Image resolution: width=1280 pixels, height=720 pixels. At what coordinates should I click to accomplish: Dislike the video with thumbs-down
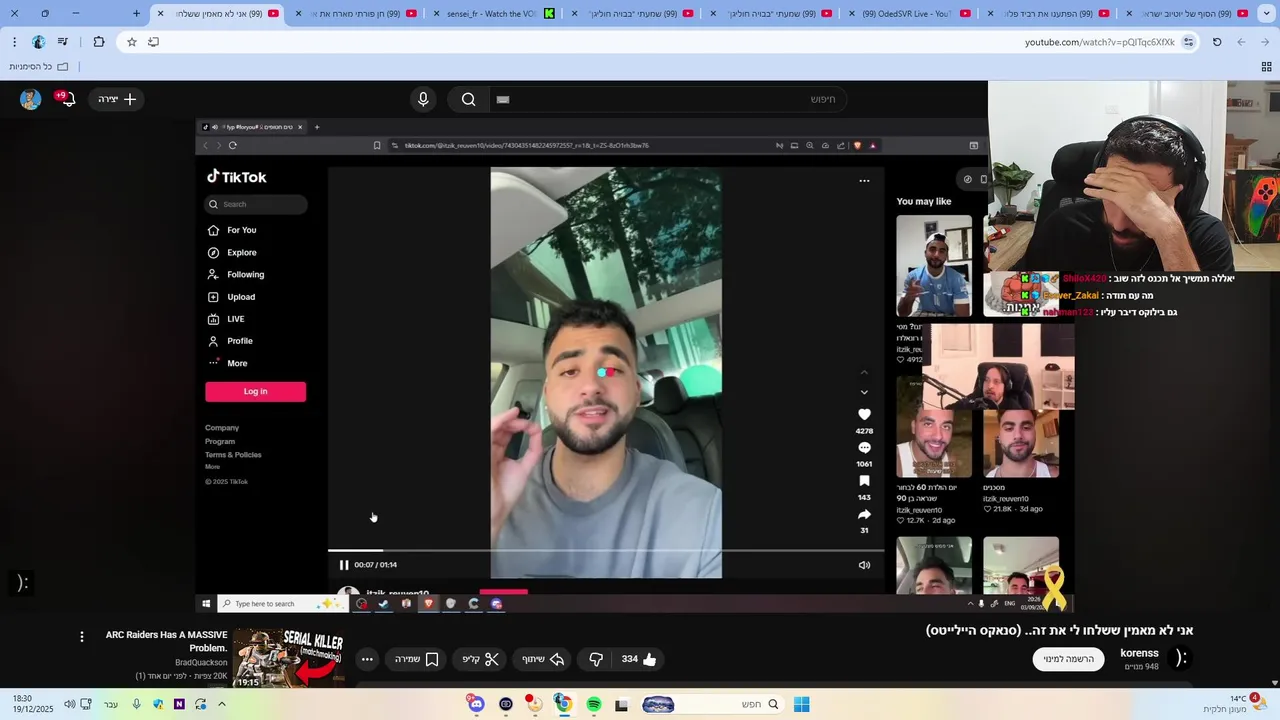click(596, 659)
